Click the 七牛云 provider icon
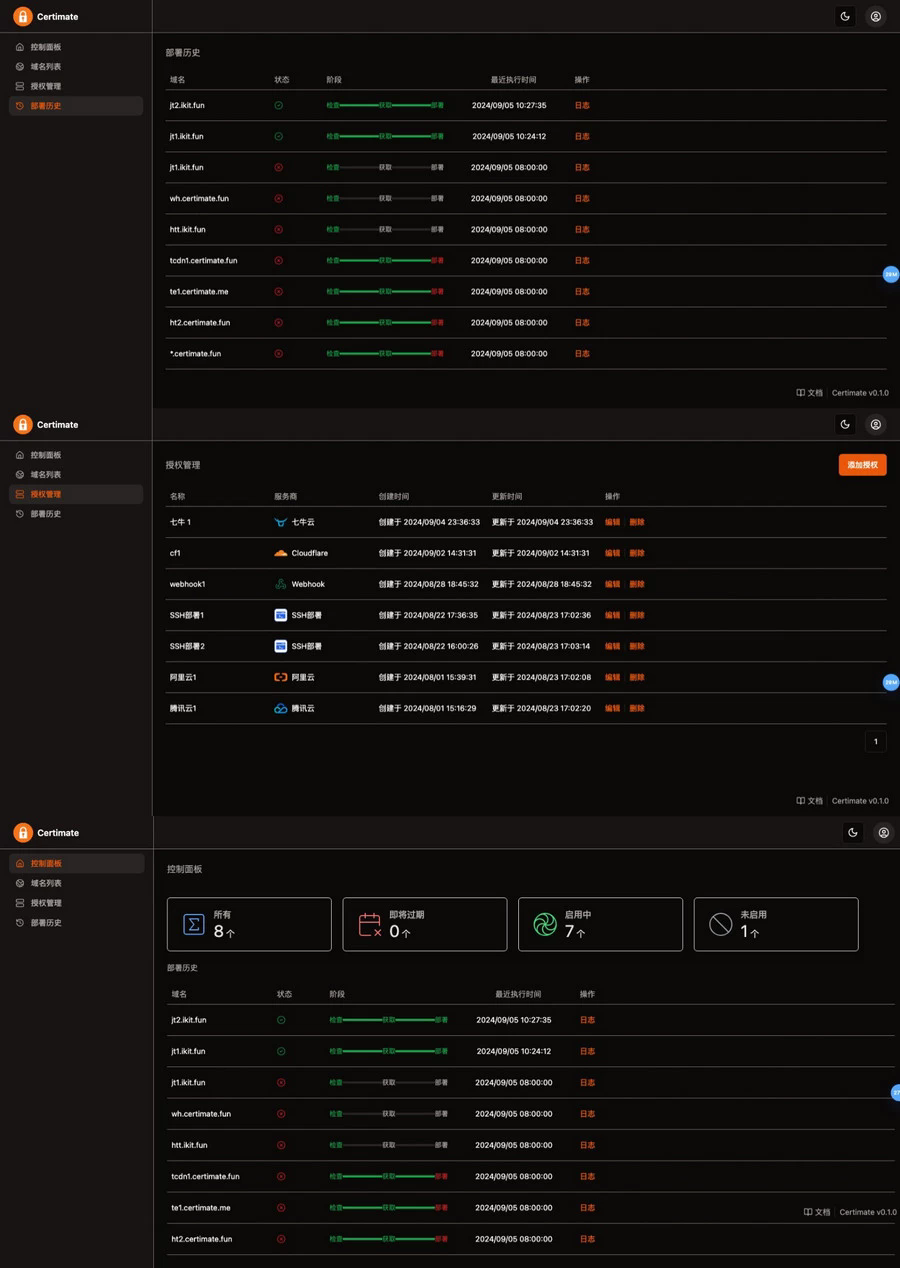The height and width of the screenshot is (1268, 900). click(x=281, y=522)
